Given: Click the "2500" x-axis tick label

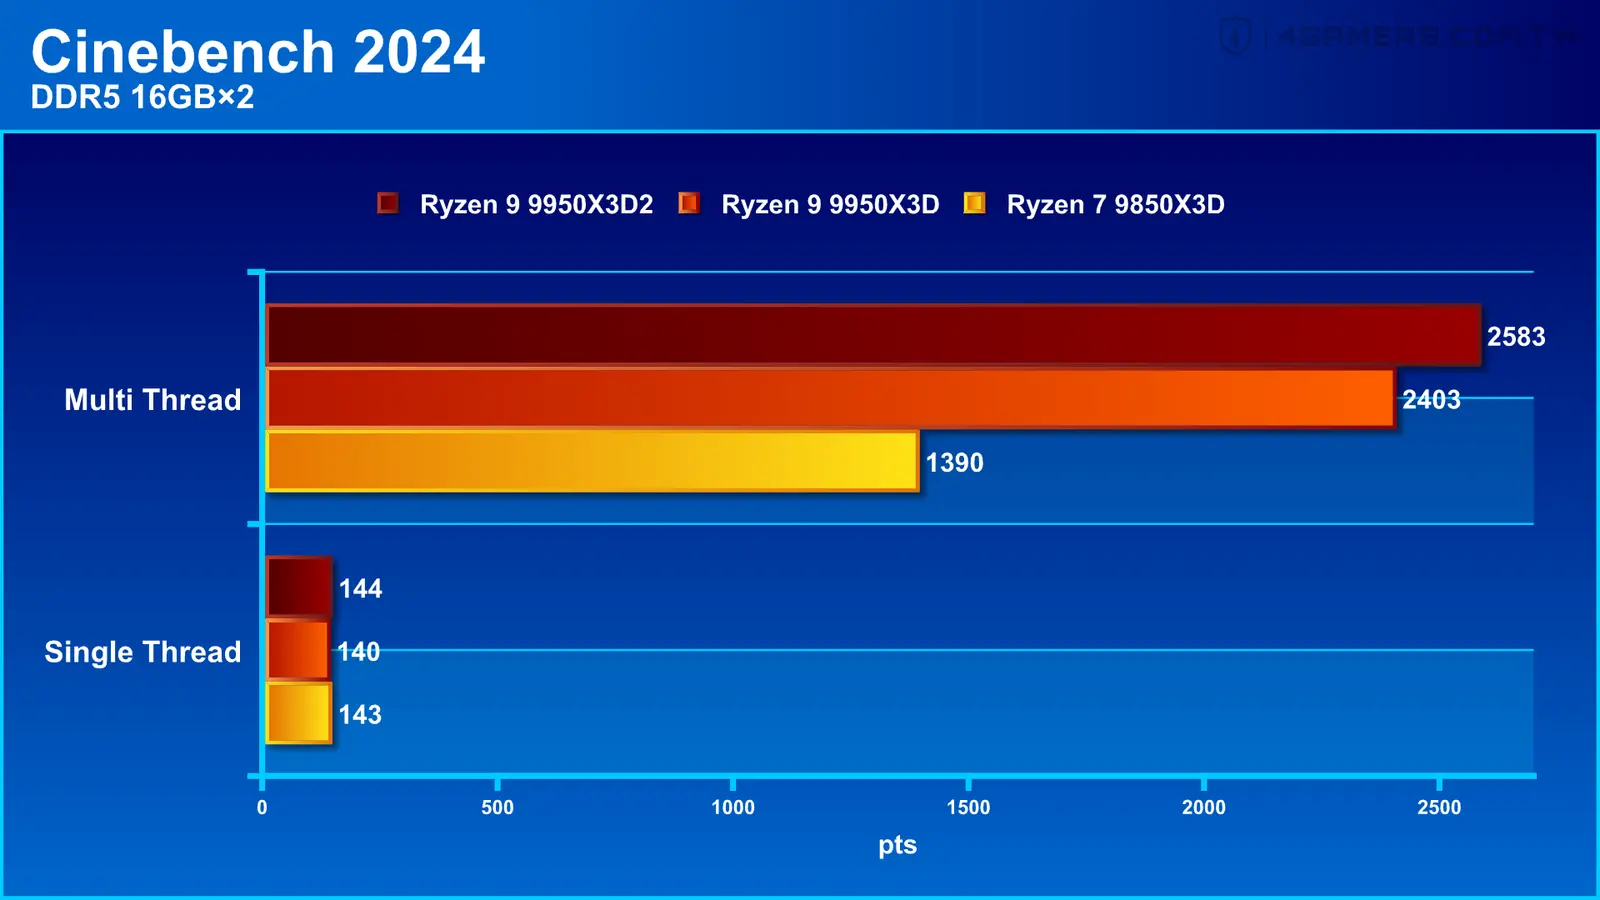Looking at the screenshot, I should click(x=1439, y=807).
